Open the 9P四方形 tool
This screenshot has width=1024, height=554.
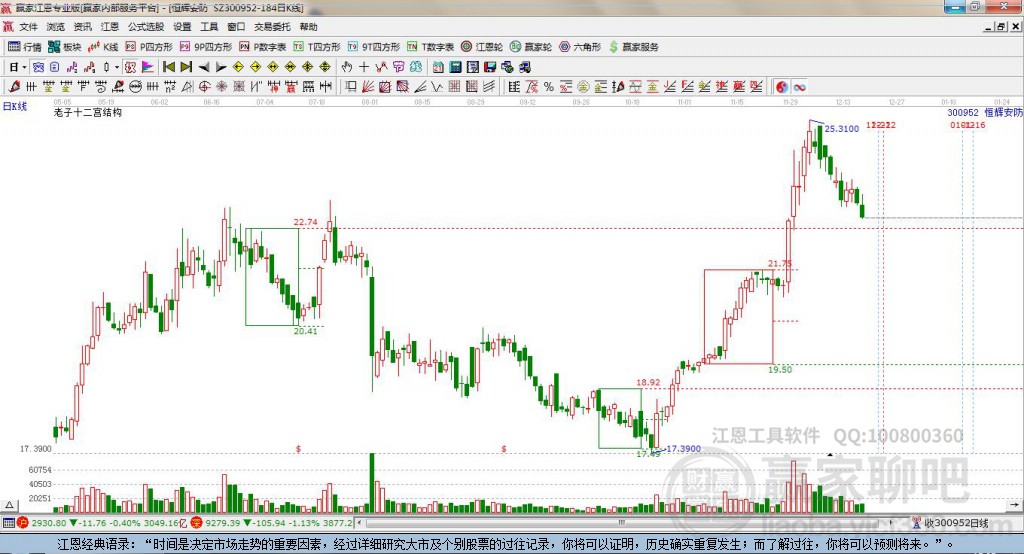click(206, 47)
